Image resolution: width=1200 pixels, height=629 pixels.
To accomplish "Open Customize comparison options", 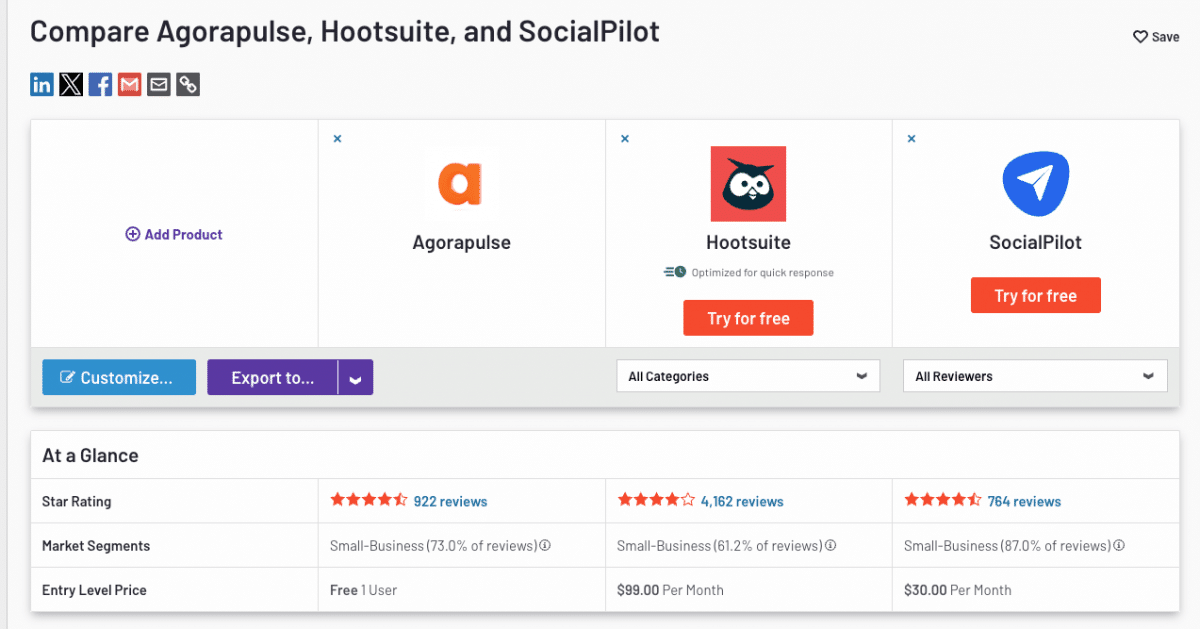I will click(118, 377).
